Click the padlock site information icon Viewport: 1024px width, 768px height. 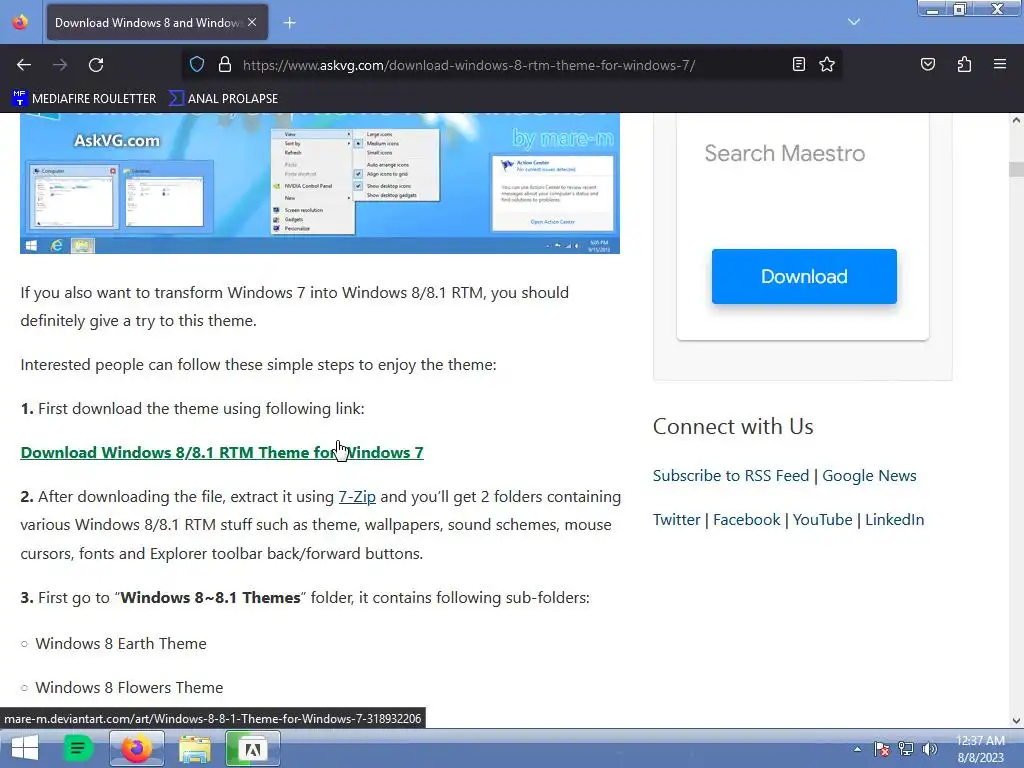tap(225, 65)
